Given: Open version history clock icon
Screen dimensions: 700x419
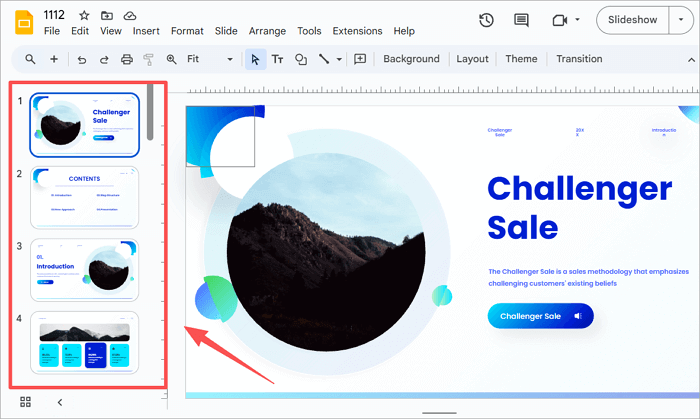Looking at the screenshot, I should click(486, 20).
